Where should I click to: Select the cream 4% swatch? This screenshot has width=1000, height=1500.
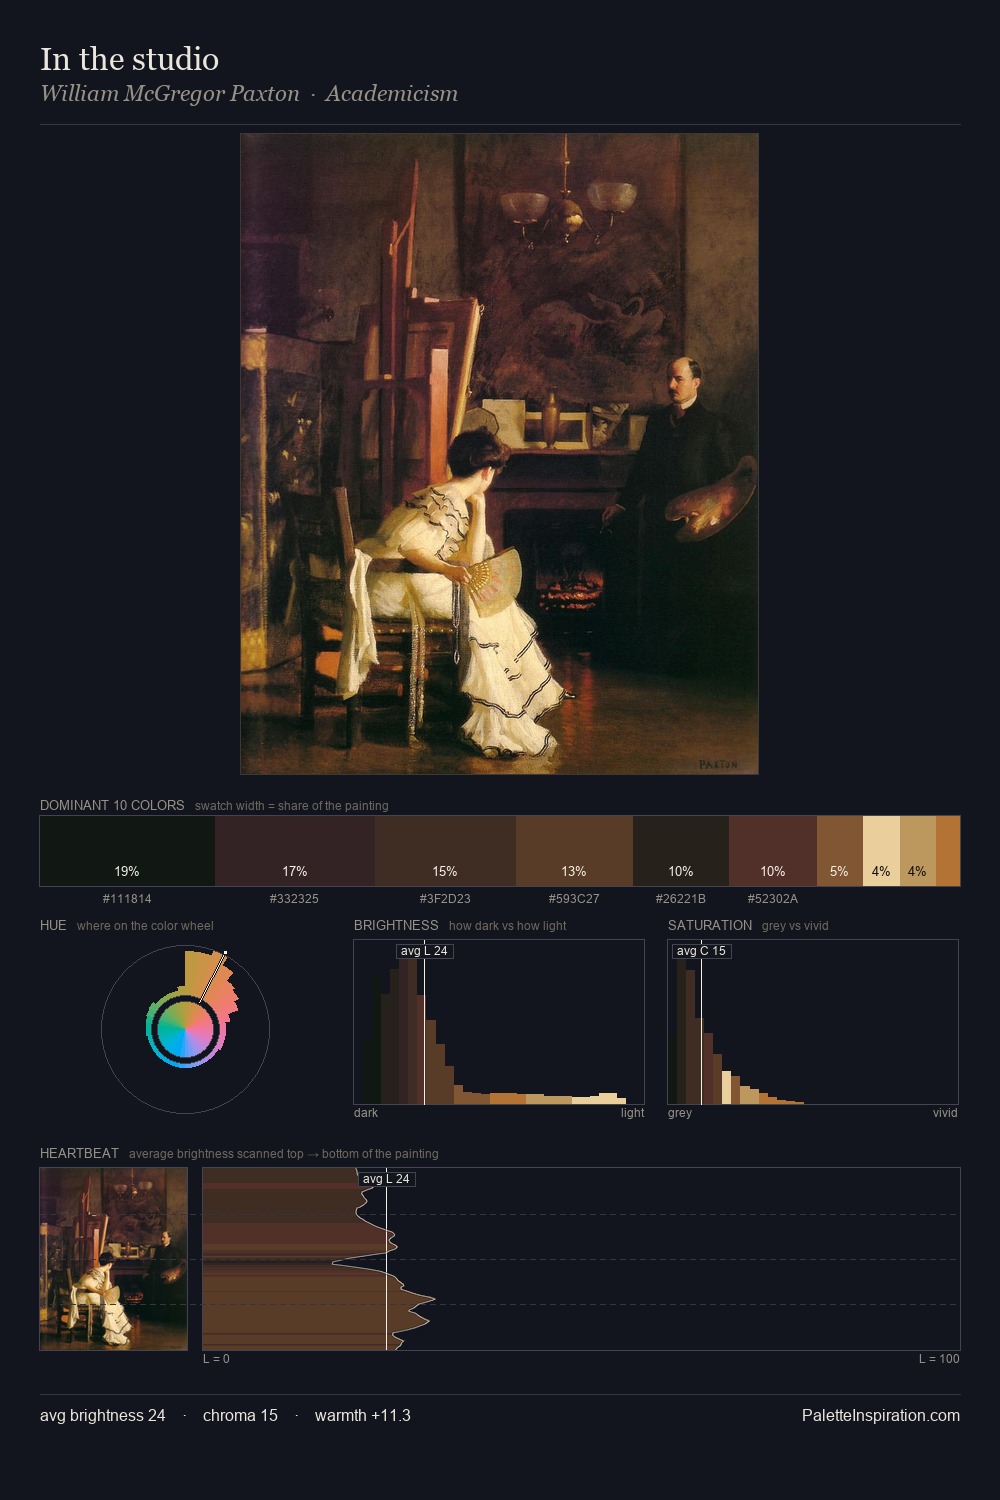point(881,851)
